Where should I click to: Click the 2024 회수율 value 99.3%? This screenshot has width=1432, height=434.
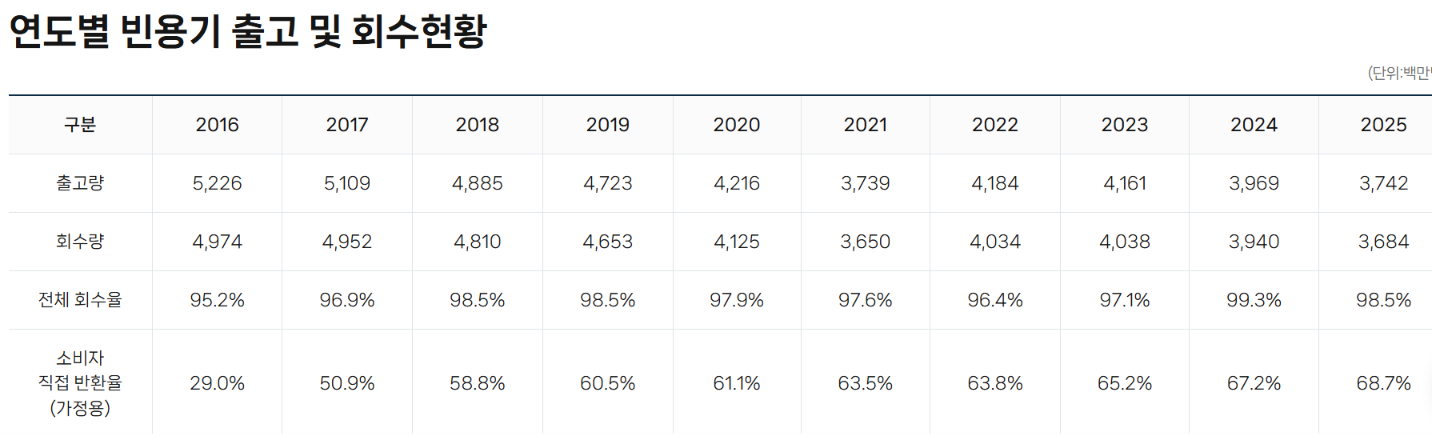point(1254,300)
